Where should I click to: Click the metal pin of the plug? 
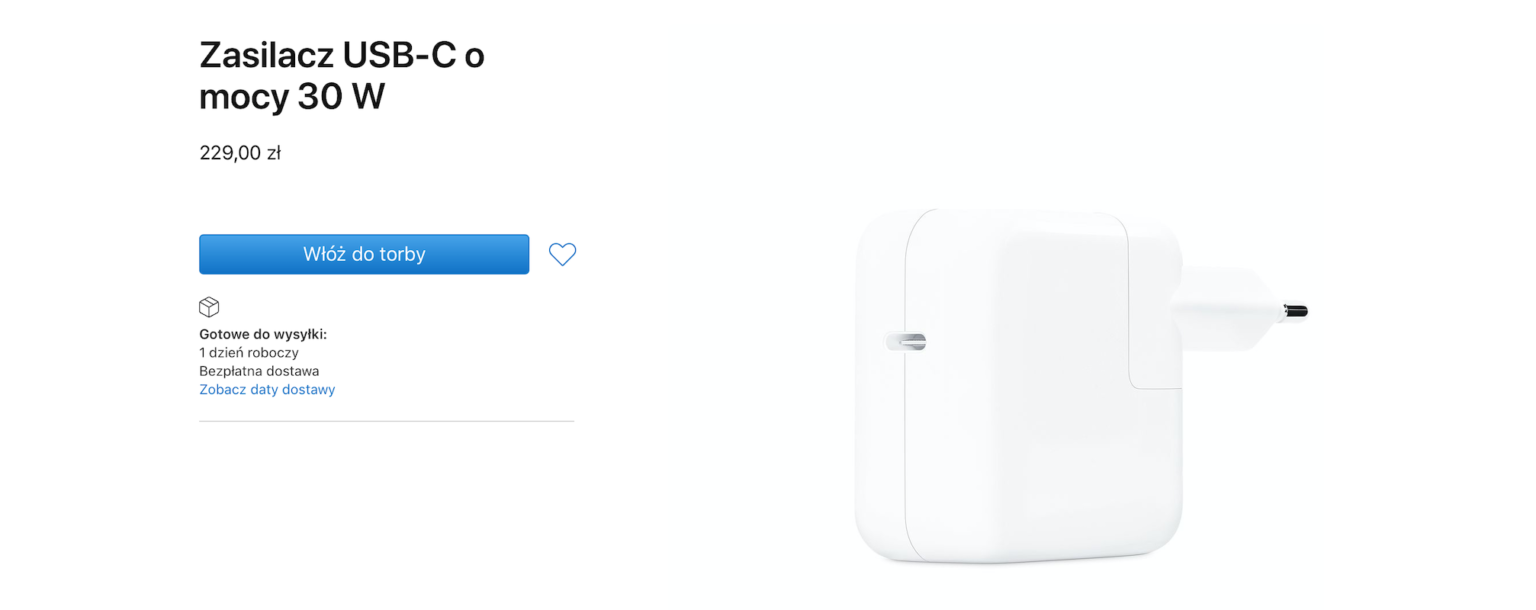point(1294,311)
